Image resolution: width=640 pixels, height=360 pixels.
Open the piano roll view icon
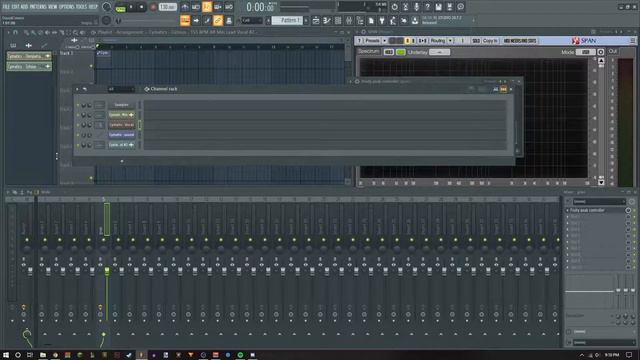pos(327,20)
